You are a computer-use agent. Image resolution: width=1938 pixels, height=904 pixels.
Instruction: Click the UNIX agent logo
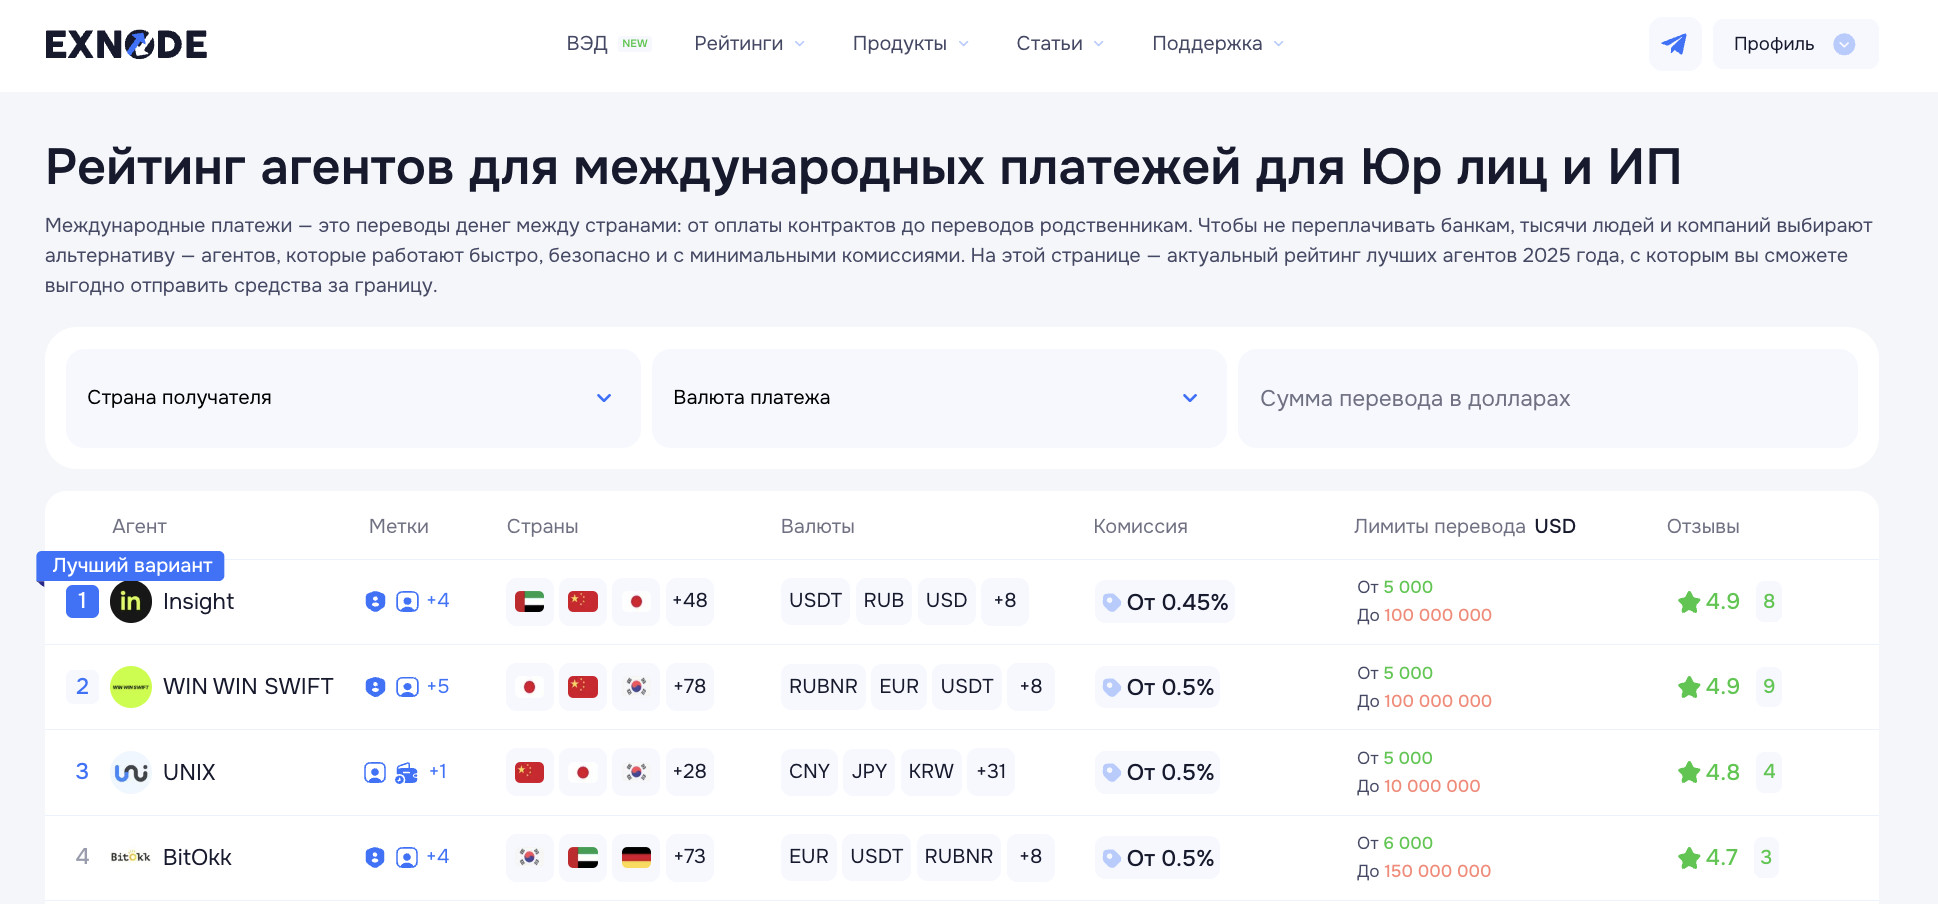click(x=131, y=772)
